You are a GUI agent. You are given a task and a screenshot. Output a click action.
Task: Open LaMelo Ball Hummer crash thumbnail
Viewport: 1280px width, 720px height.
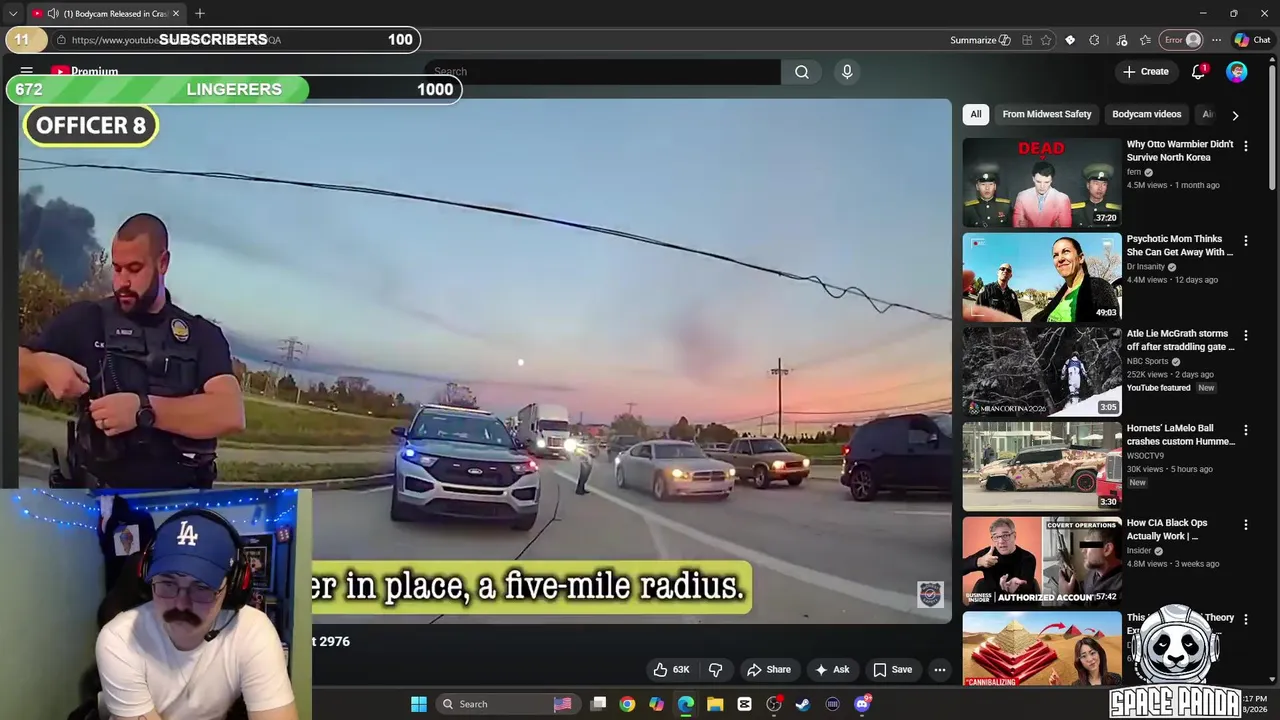(x=1042, y=467)
